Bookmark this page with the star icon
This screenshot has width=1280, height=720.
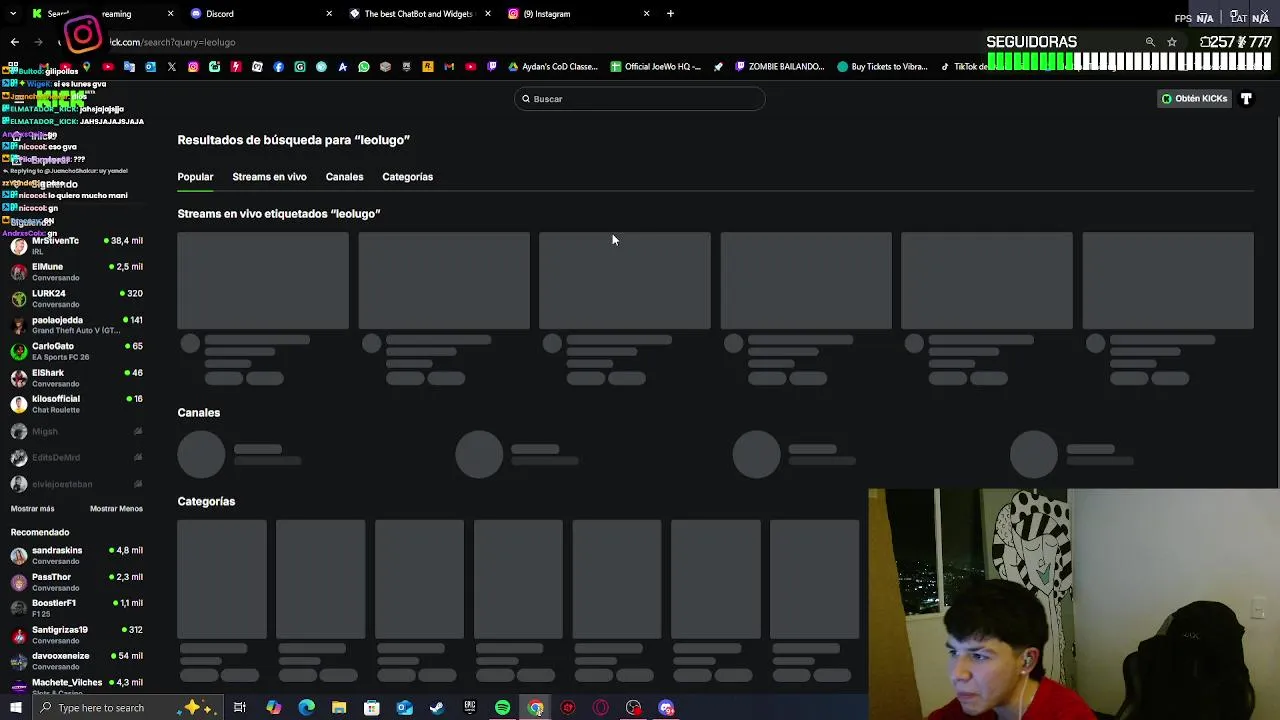(x=1172, y=42)
